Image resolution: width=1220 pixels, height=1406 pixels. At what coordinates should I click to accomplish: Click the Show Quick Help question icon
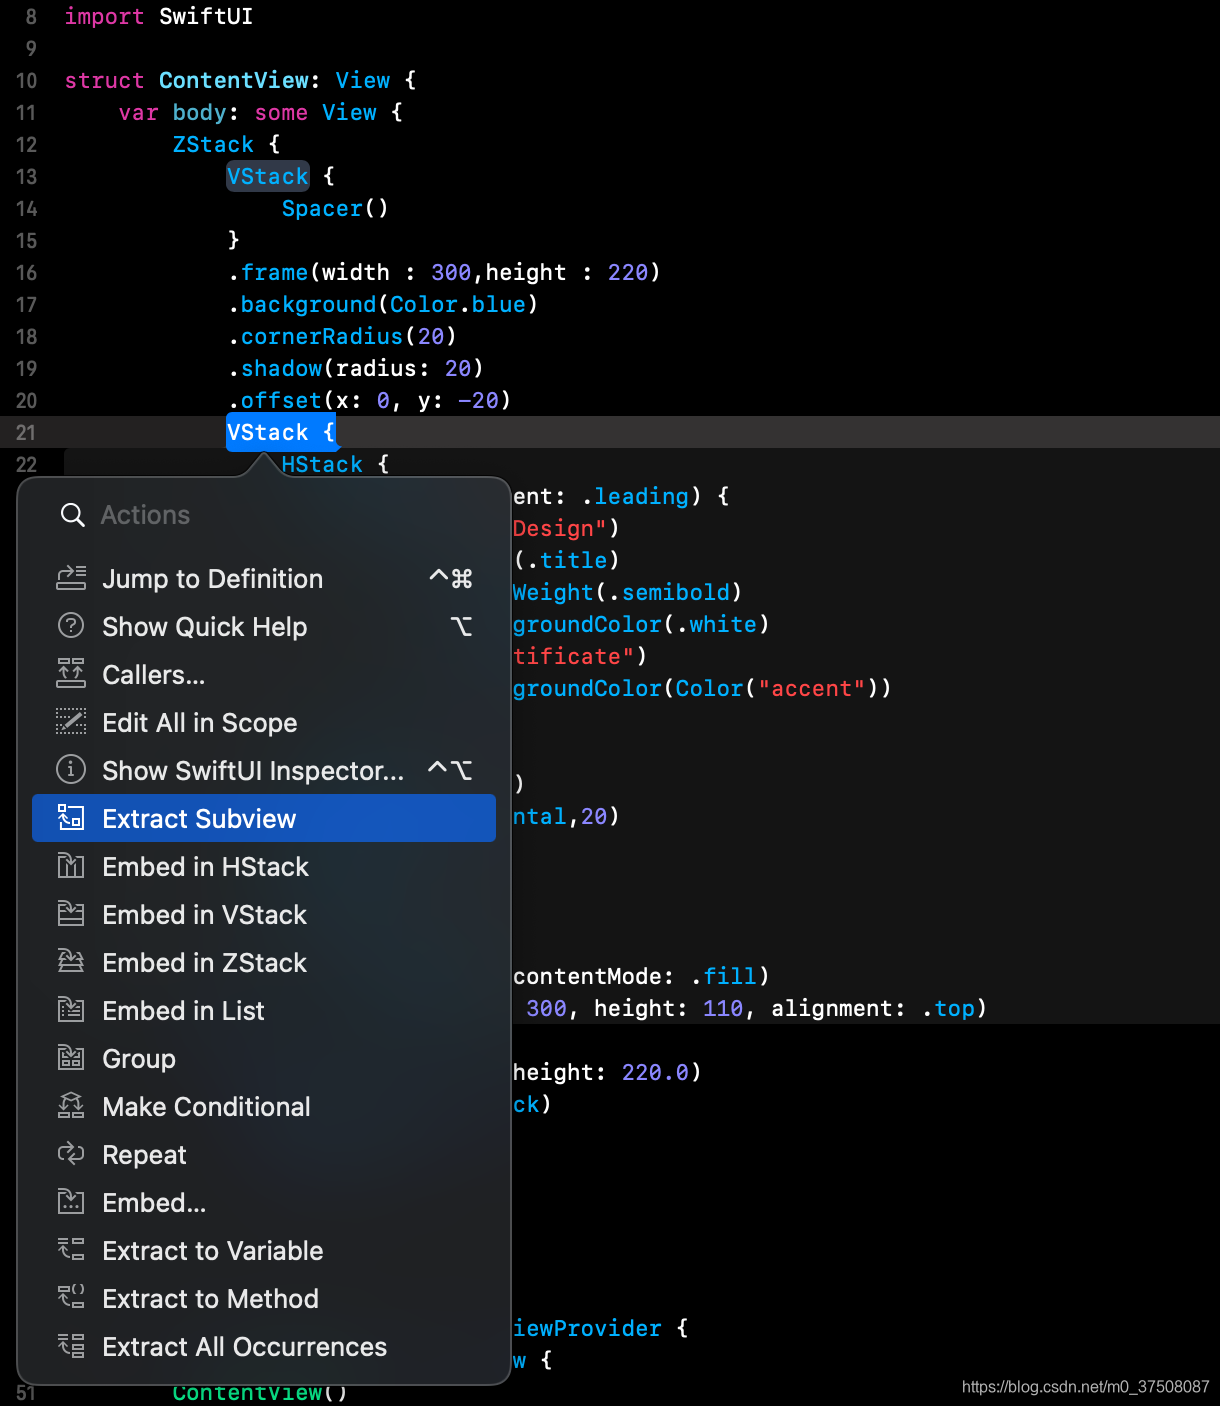[x=71, y=626]
